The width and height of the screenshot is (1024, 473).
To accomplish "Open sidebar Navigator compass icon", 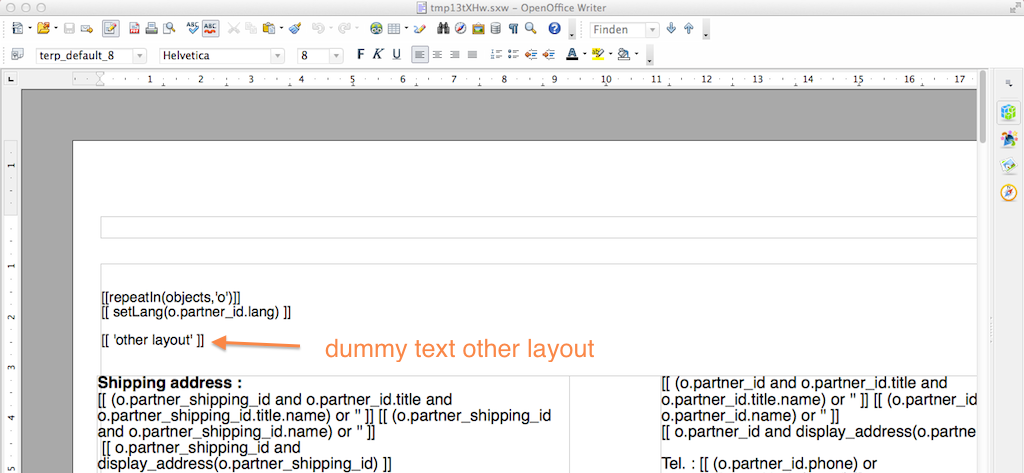I will coord(1009,193).
